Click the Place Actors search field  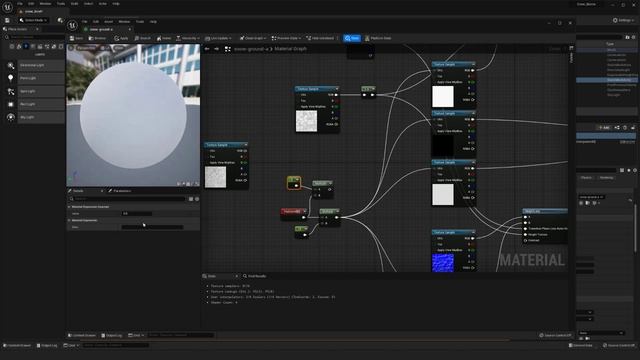[x=36, y=37]
